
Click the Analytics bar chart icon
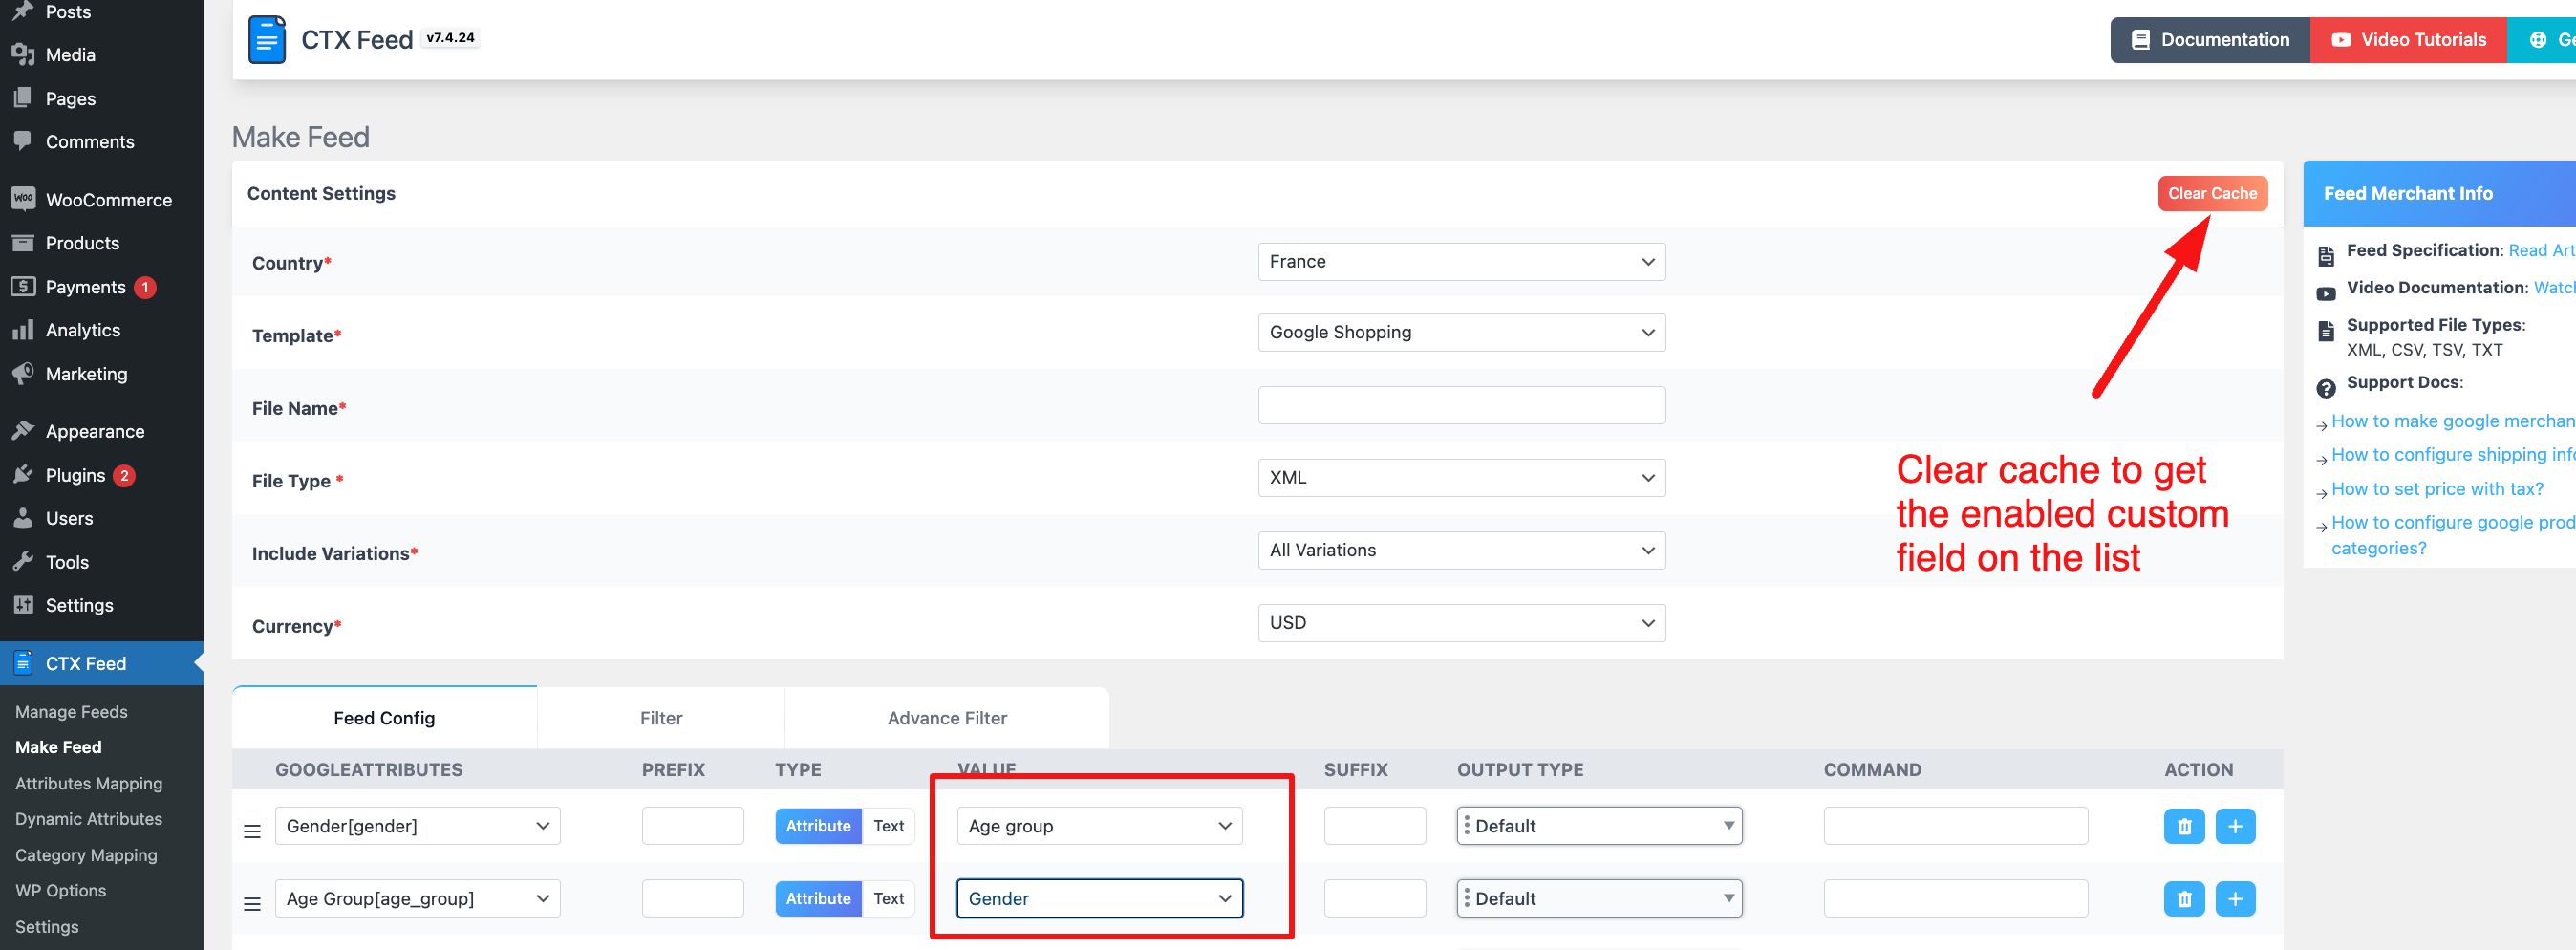pyautogui.click(x=23, y=330)
